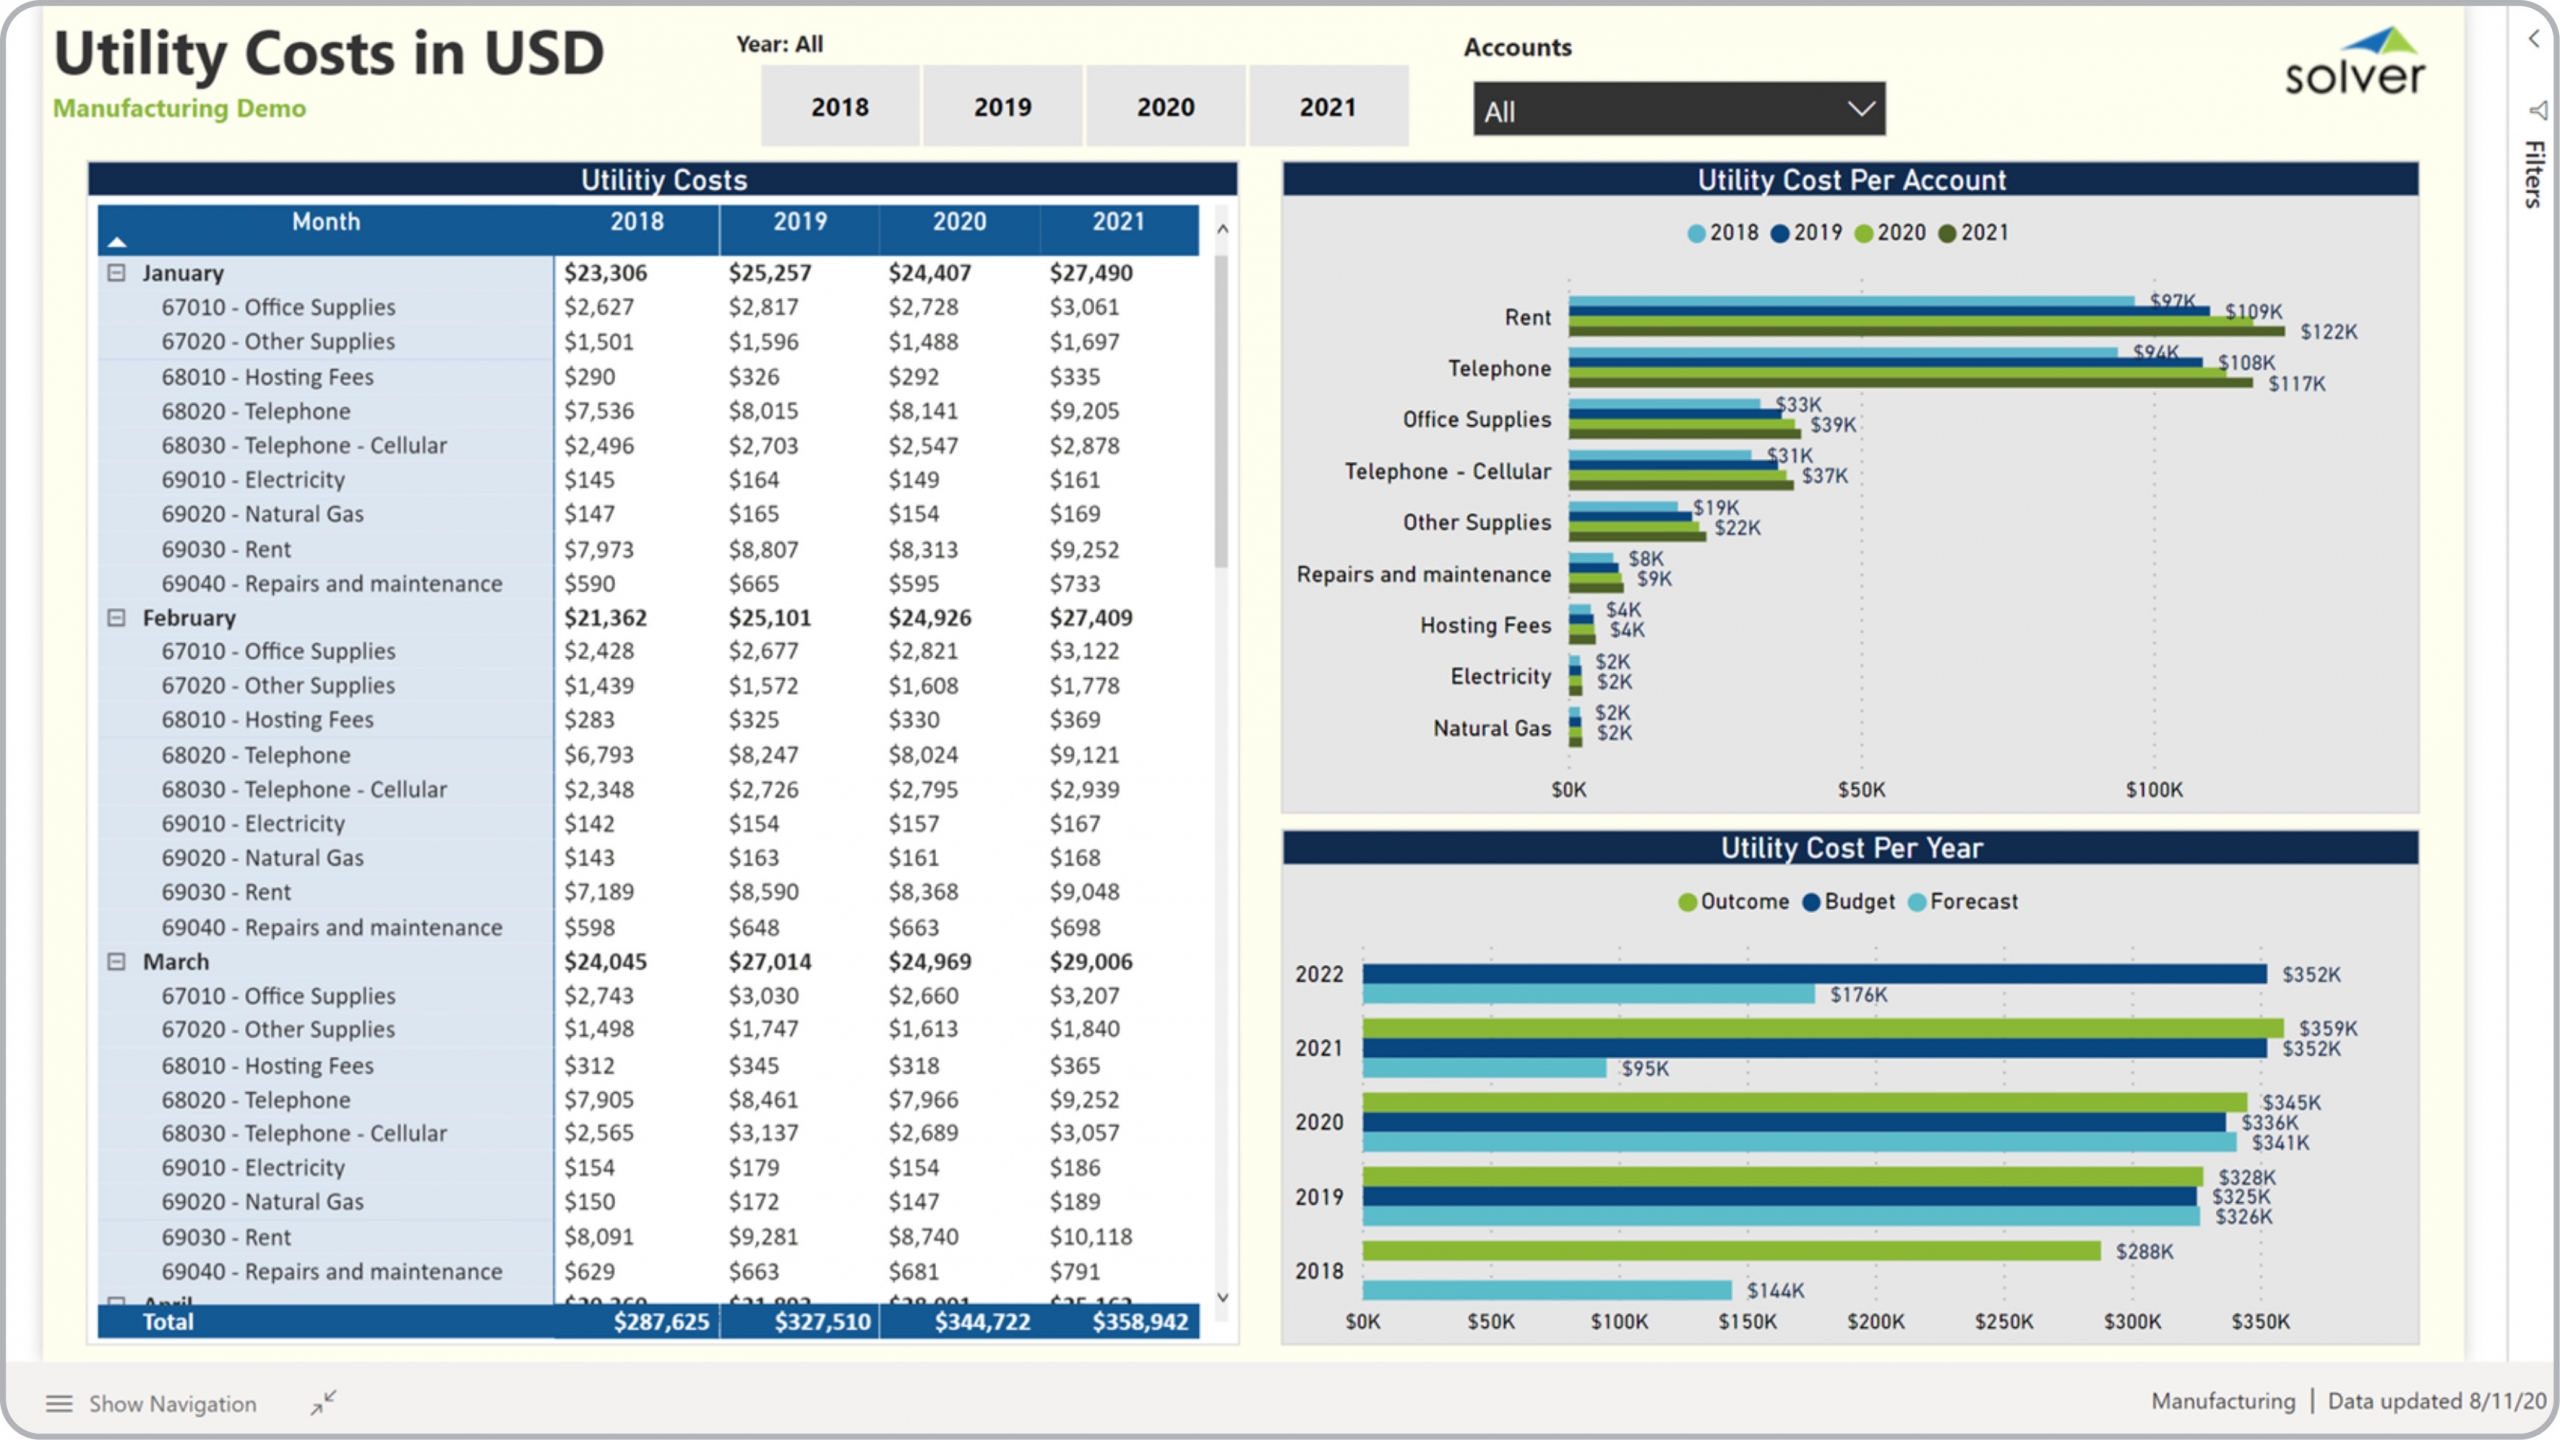
Task: Collapse the January month group
Action: (115, 272)
